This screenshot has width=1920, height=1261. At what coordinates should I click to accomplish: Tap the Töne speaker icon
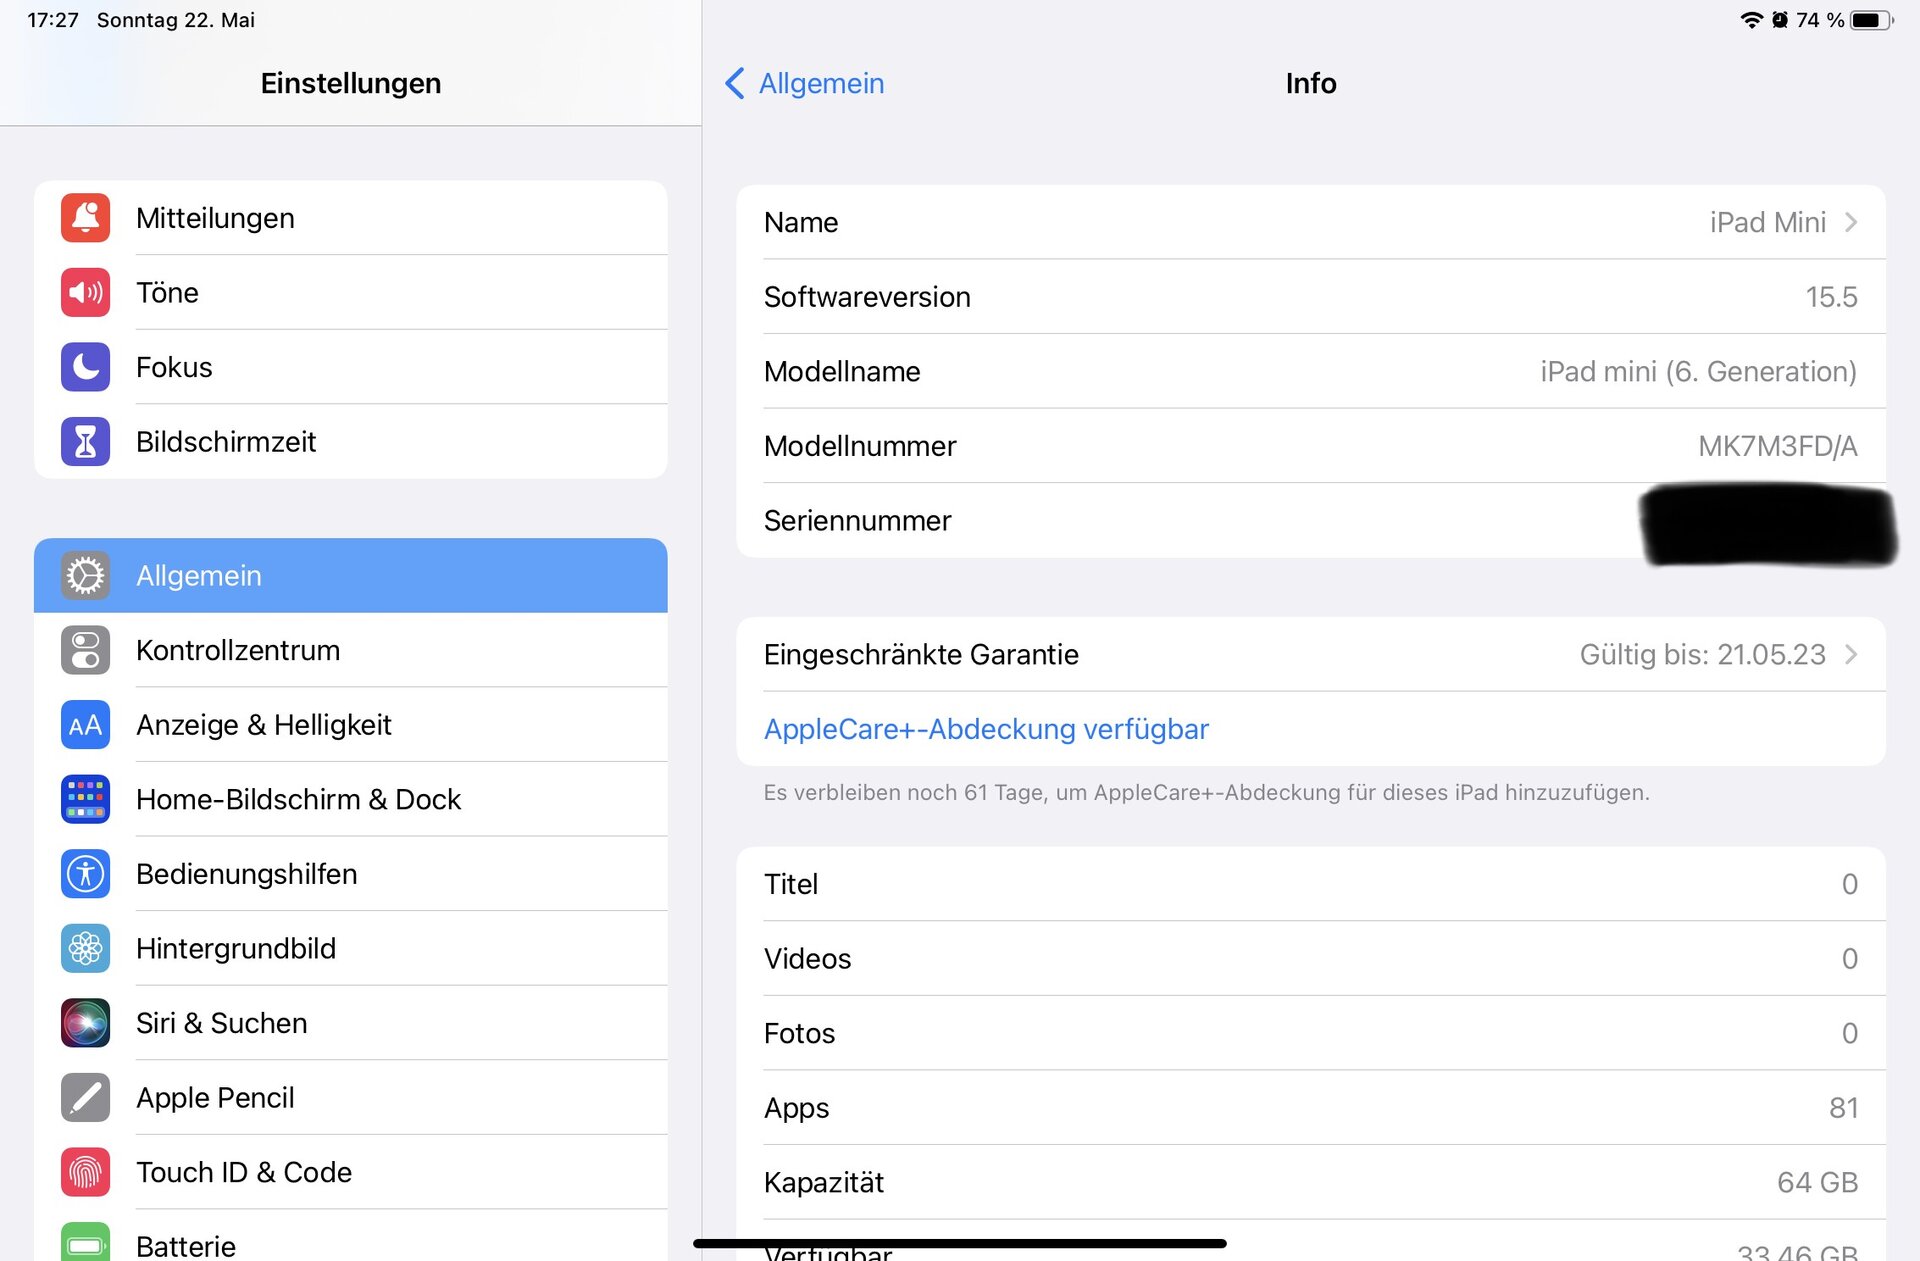coord(85,292)
